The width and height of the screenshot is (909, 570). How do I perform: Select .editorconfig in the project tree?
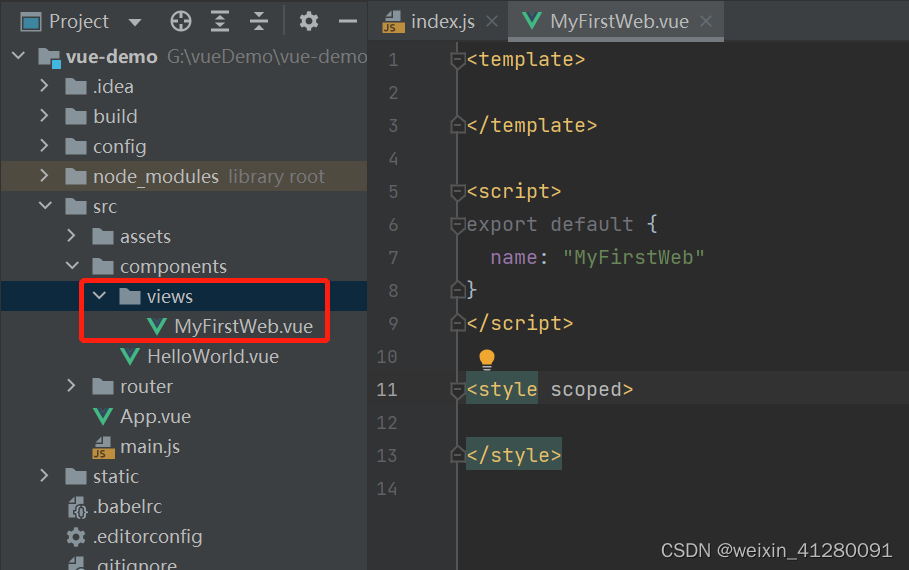click(147, 537)
